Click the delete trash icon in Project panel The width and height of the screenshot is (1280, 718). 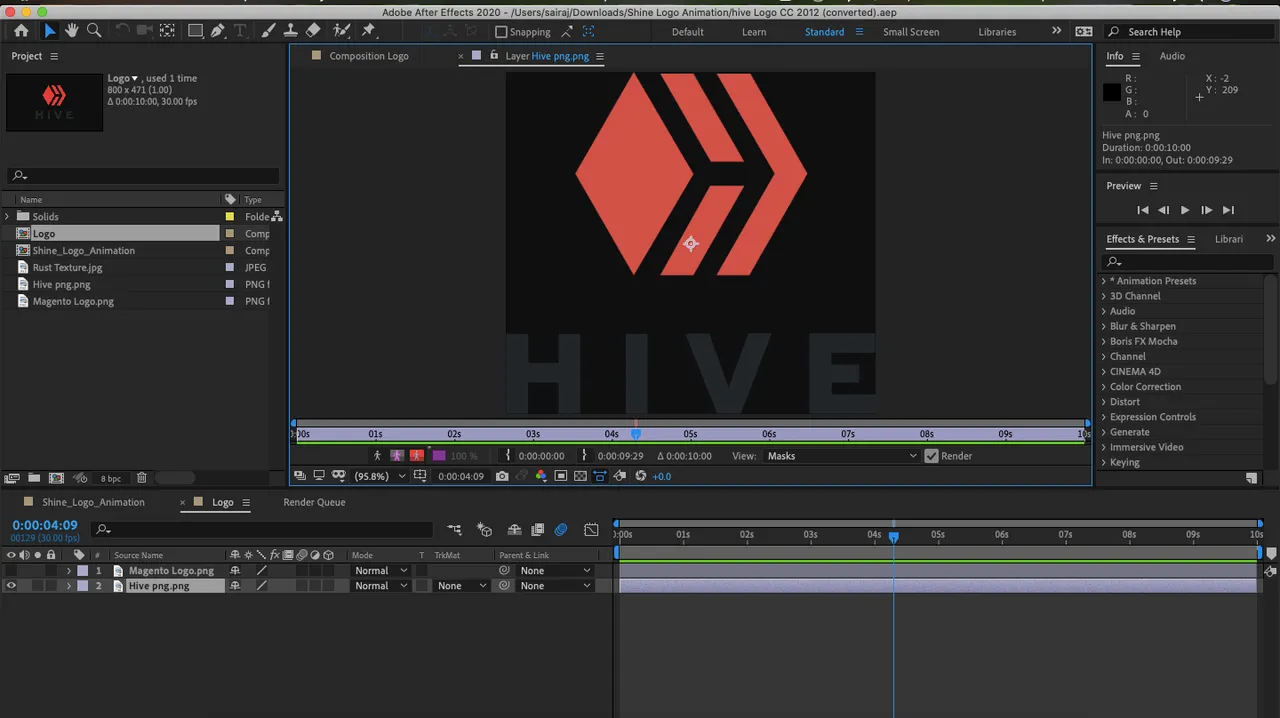coord(142,478)
